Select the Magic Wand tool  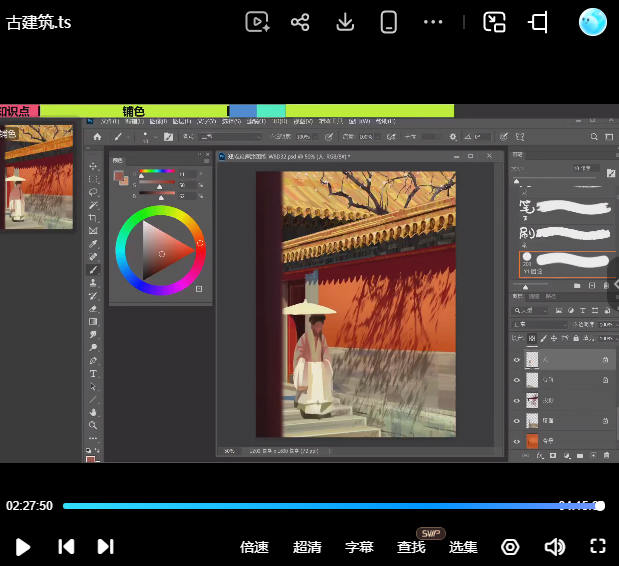[x=93, y=205]
